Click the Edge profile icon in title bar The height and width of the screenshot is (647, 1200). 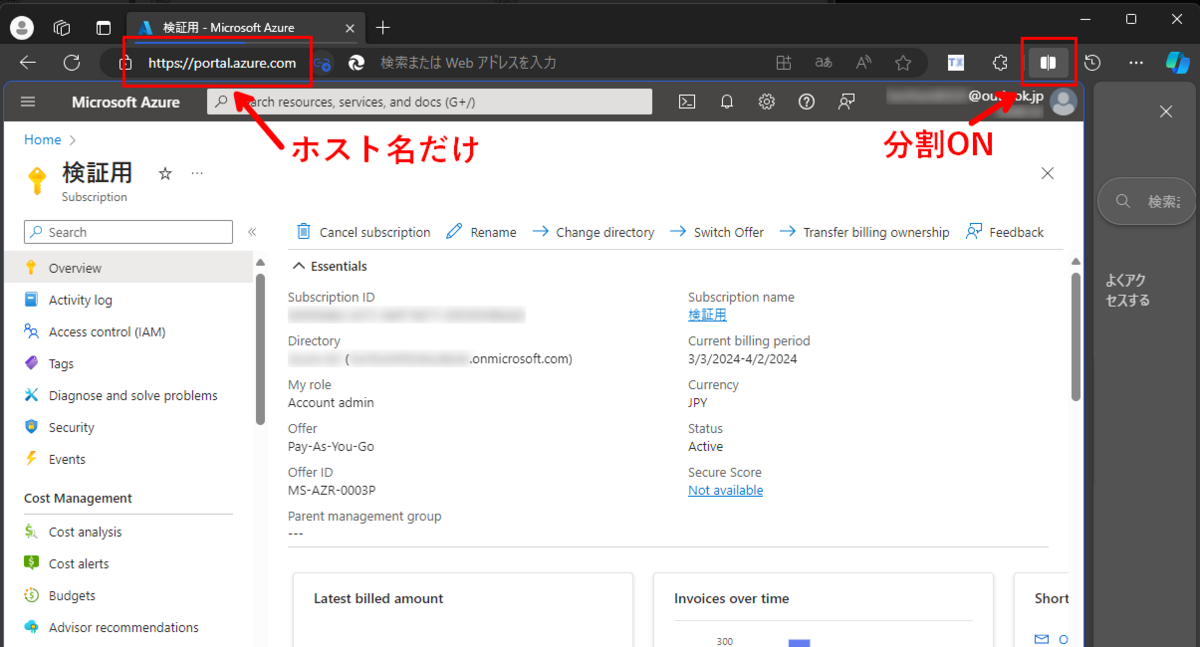[x=21, y=27]
